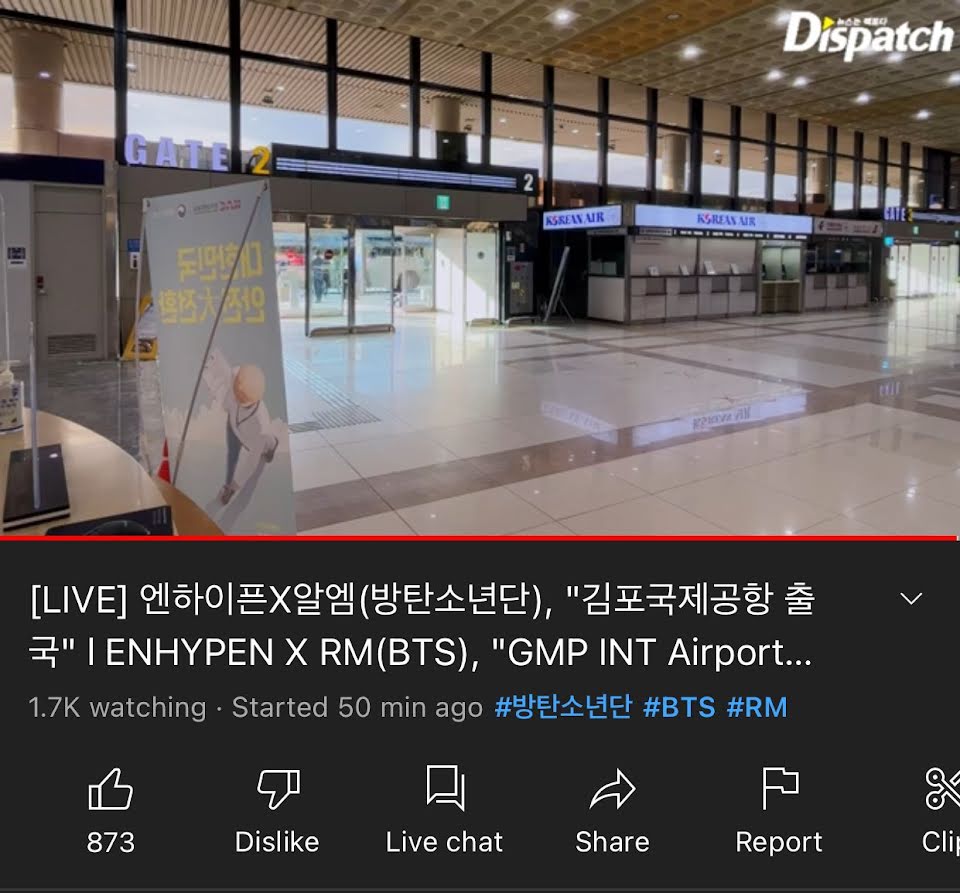Tap the Dislike label
The width and height of the screenshot is (960, 893).
pos(277,842)
